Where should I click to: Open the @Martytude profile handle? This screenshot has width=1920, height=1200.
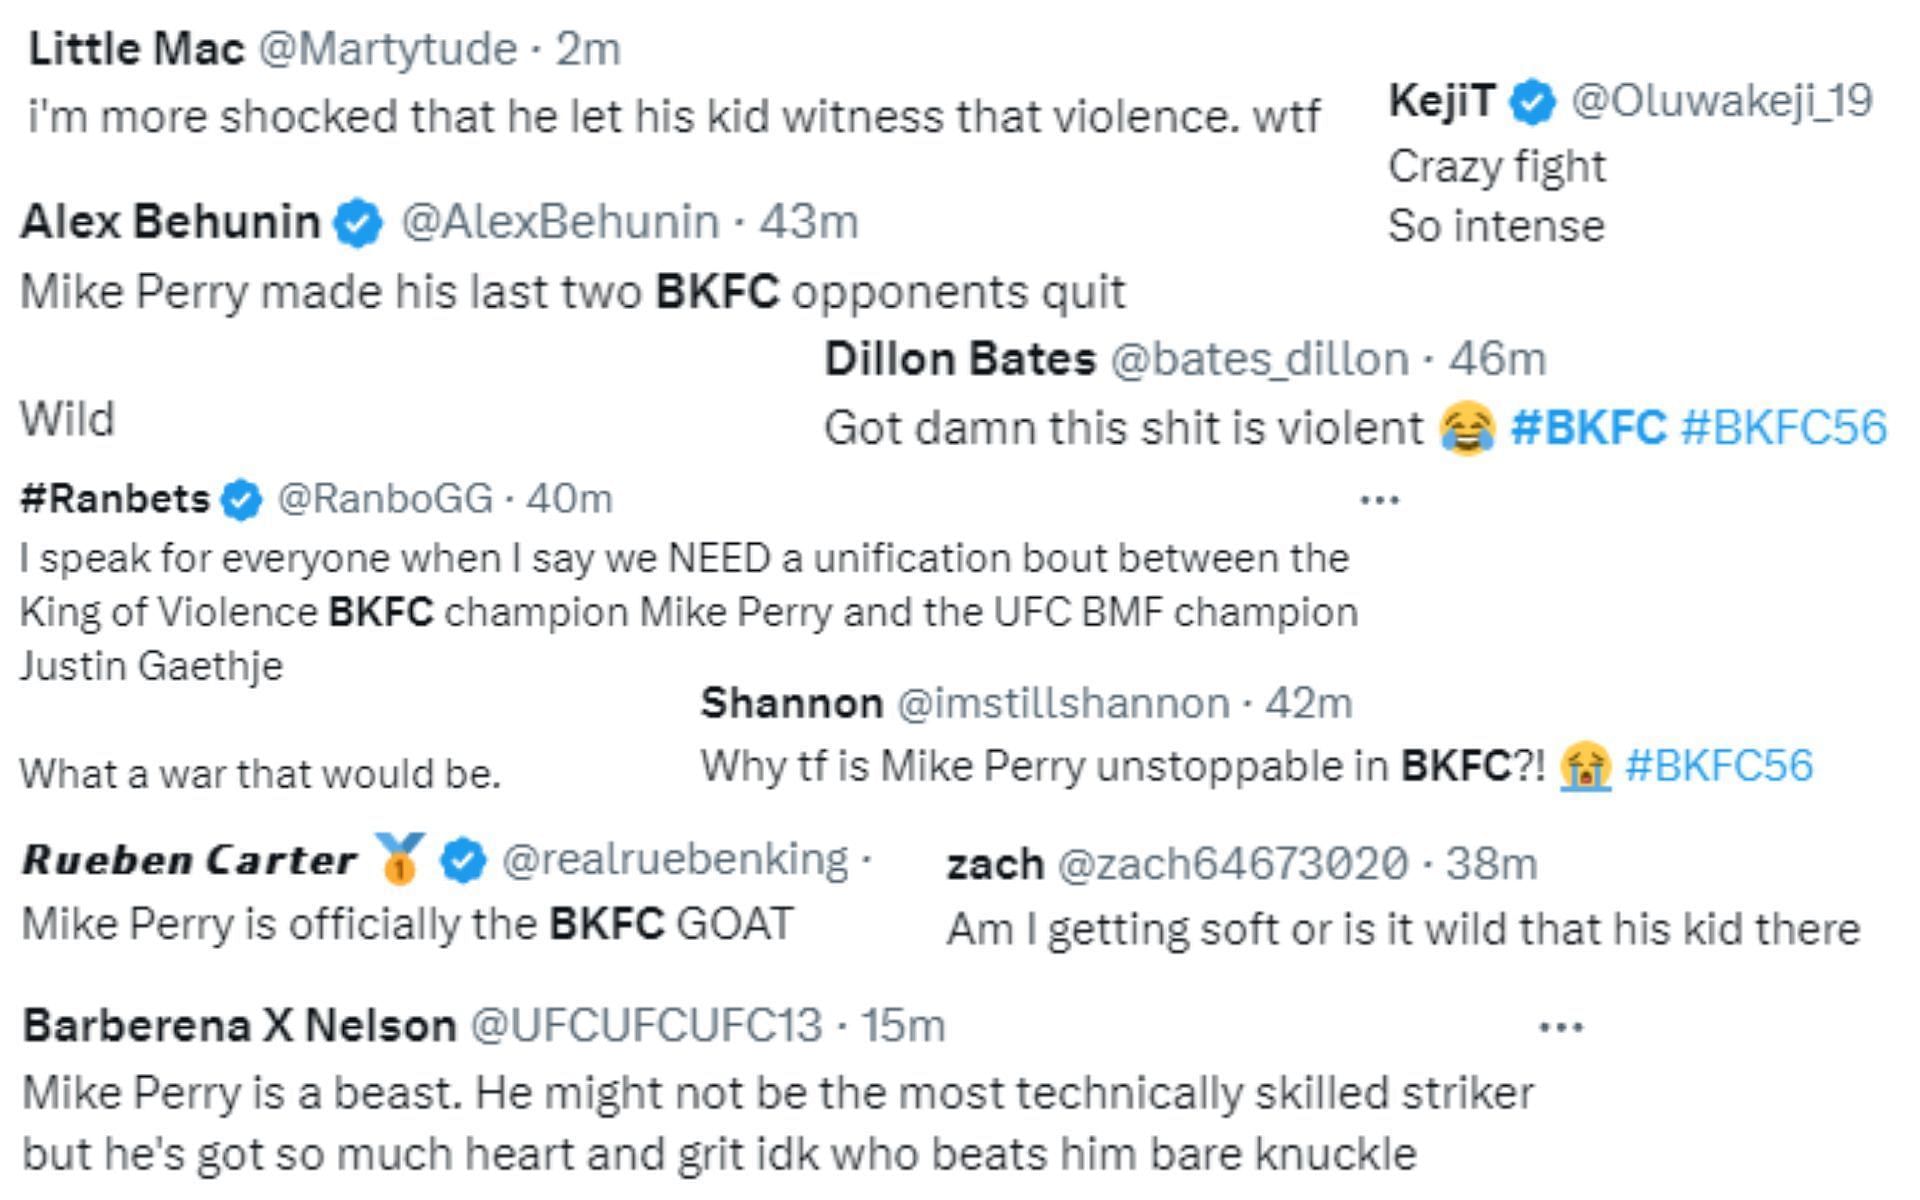(387, 49)
